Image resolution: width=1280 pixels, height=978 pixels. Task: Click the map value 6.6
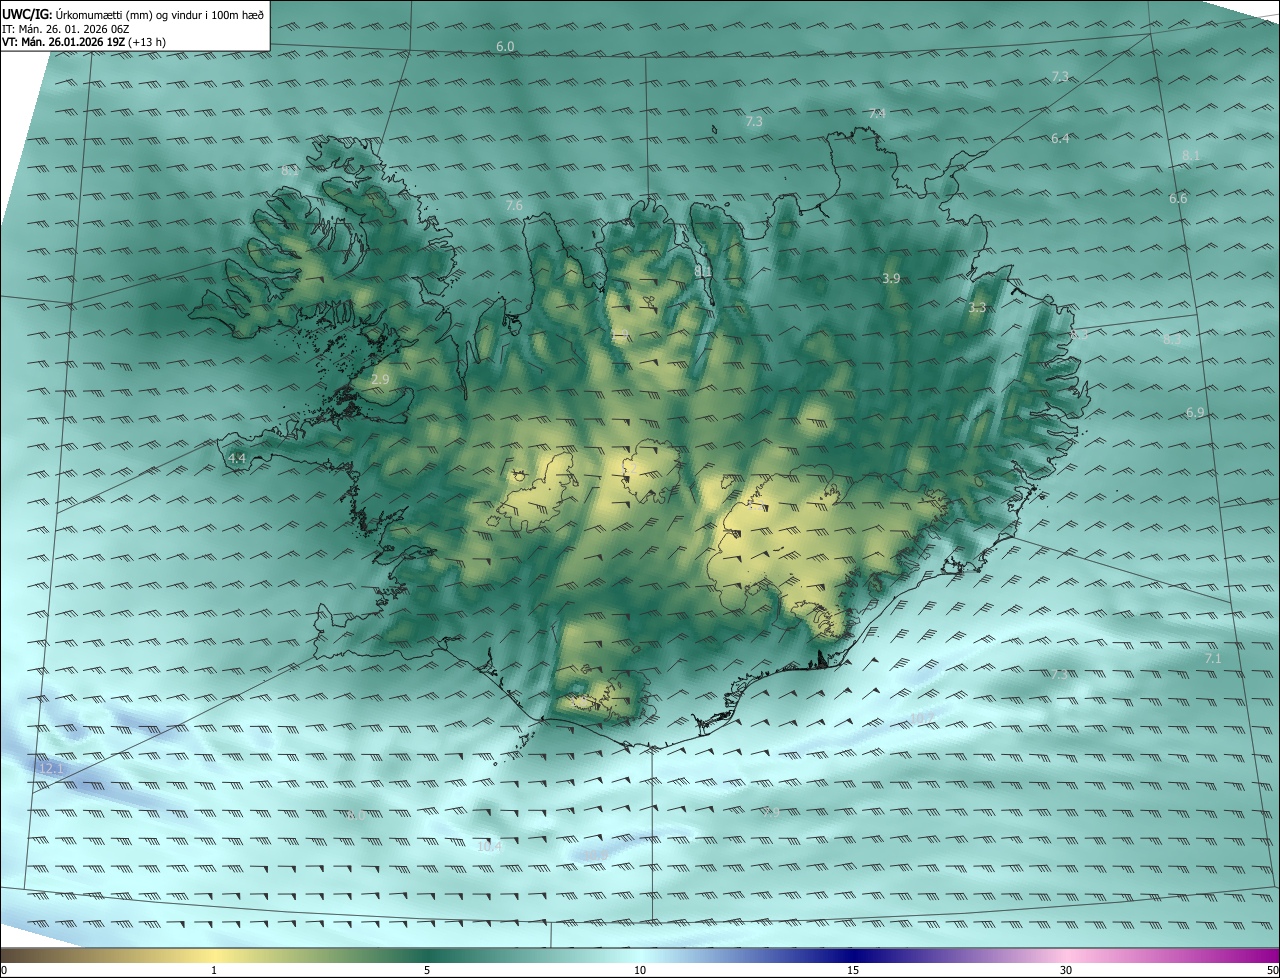coord(1178,198)
